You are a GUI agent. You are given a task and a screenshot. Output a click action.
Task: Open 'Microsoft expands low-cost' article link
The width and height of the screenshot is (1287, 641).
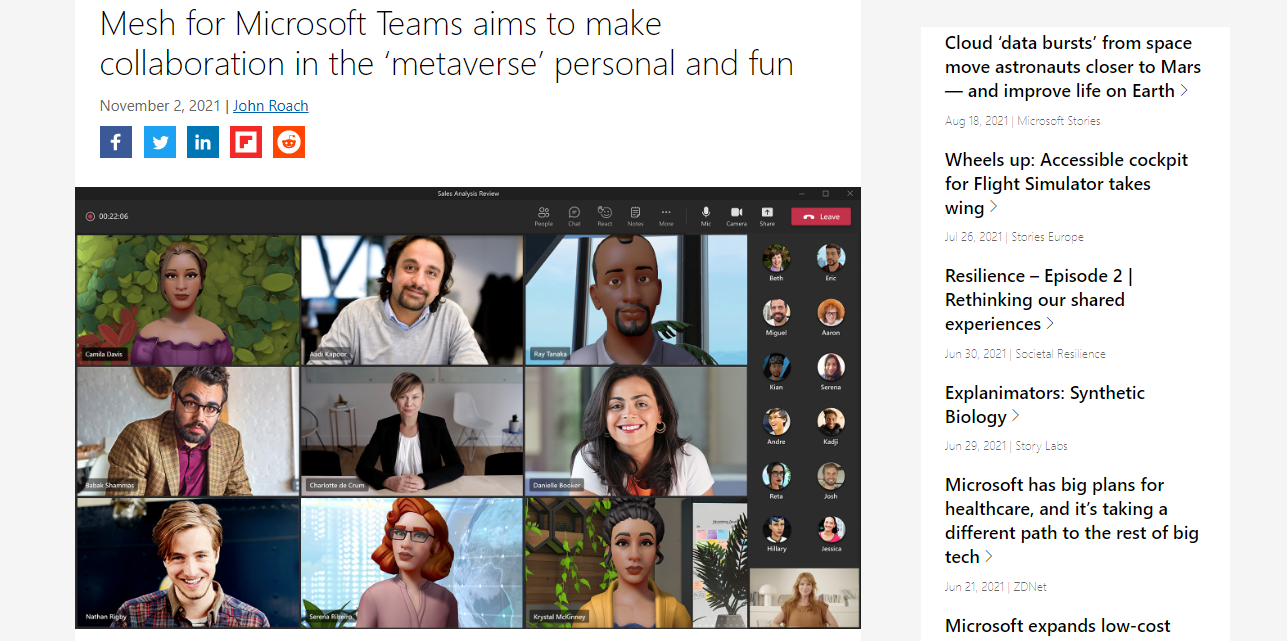[x=1057, y=627]
